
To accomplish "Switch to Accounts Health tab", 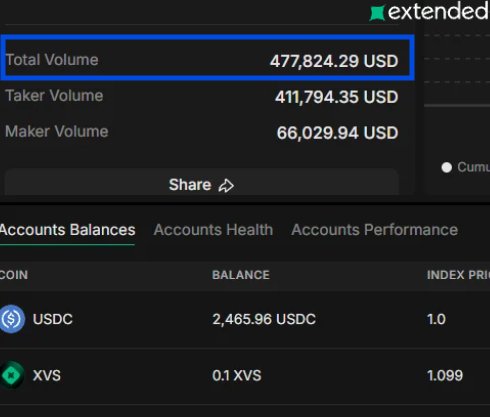I will [213, 230].
